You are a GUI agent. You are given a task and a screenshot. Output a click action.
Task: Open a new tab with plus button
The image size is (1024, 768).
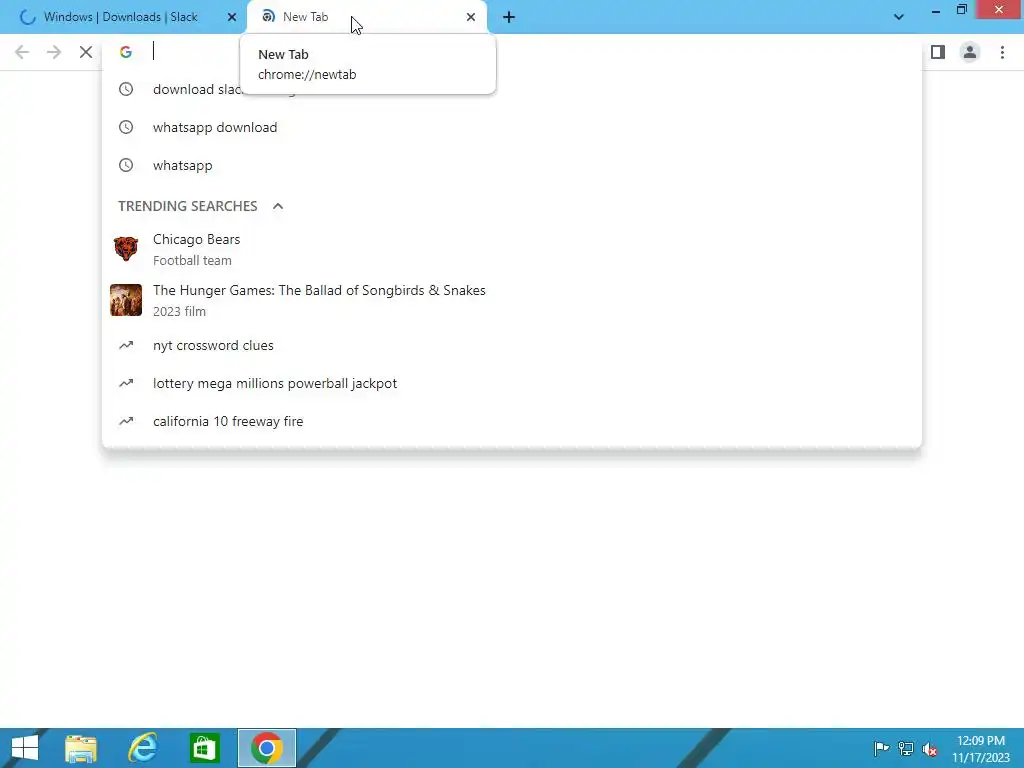pos(509,17)
